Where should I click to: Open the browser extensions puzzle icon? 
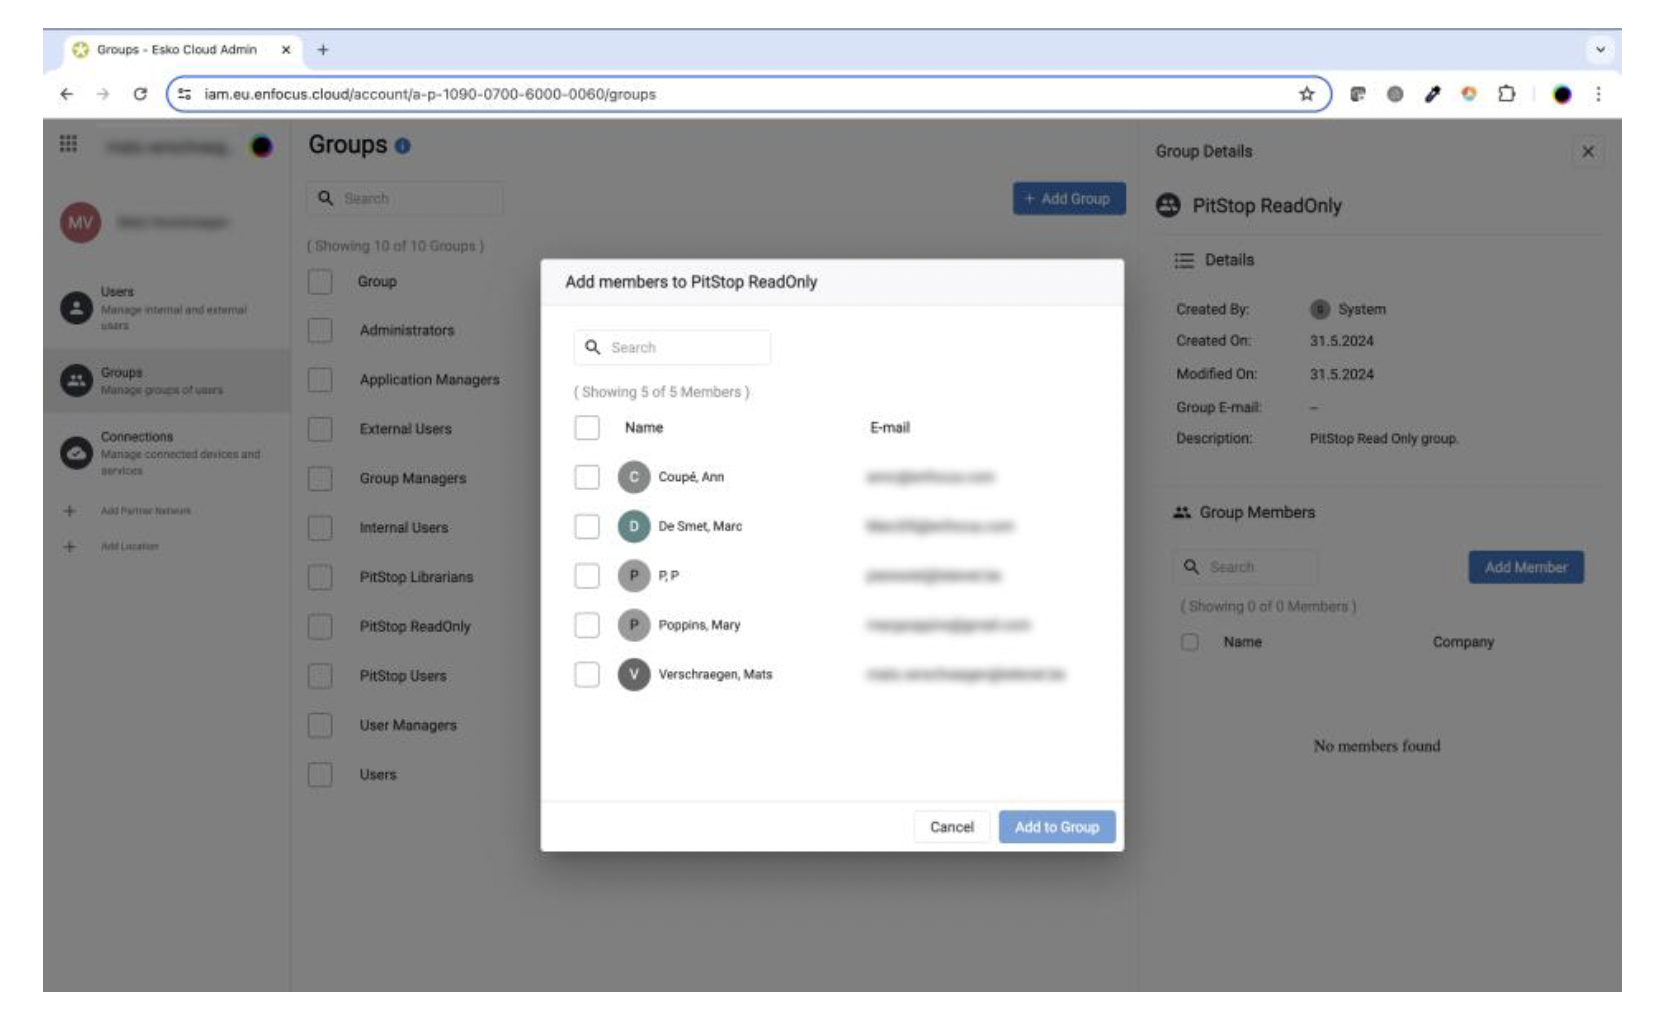pyautogui.click(x=1506, y=94)
